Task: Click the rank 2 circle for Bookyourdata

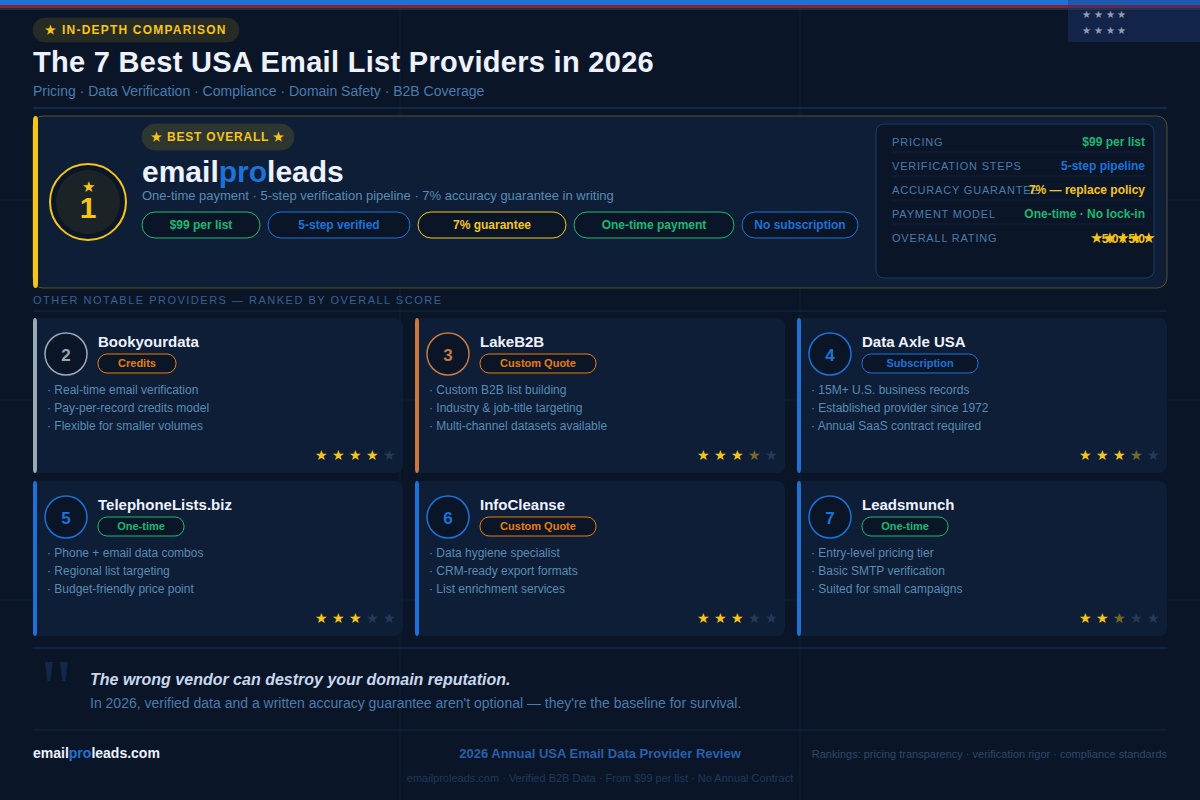Action: point(66,354)
